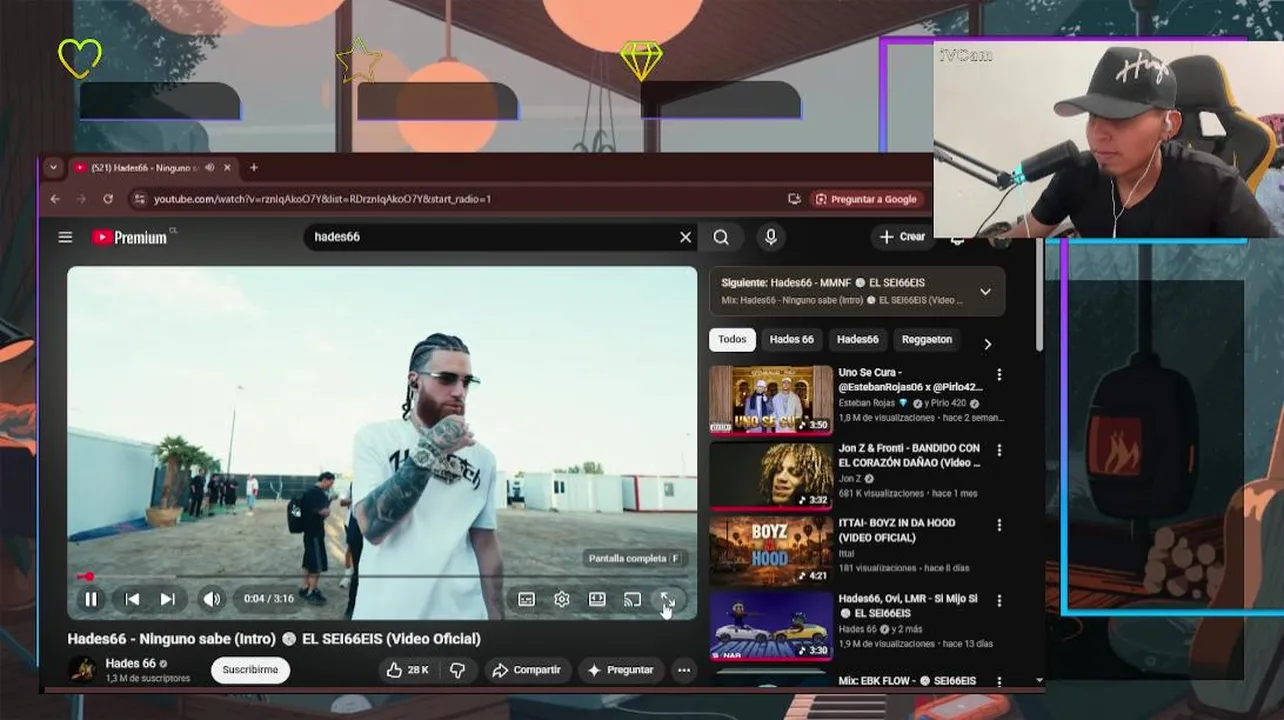Click the Preguntar button under the video
This screenshot has width=1284, height=720.
point(620,670)
